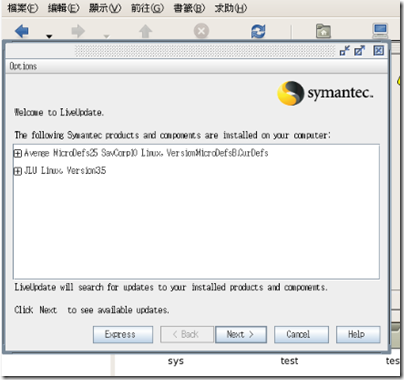This screenshot has width=404, height=380.
Task: Open the Back history dropdown arrow
Action: point(49,36)
